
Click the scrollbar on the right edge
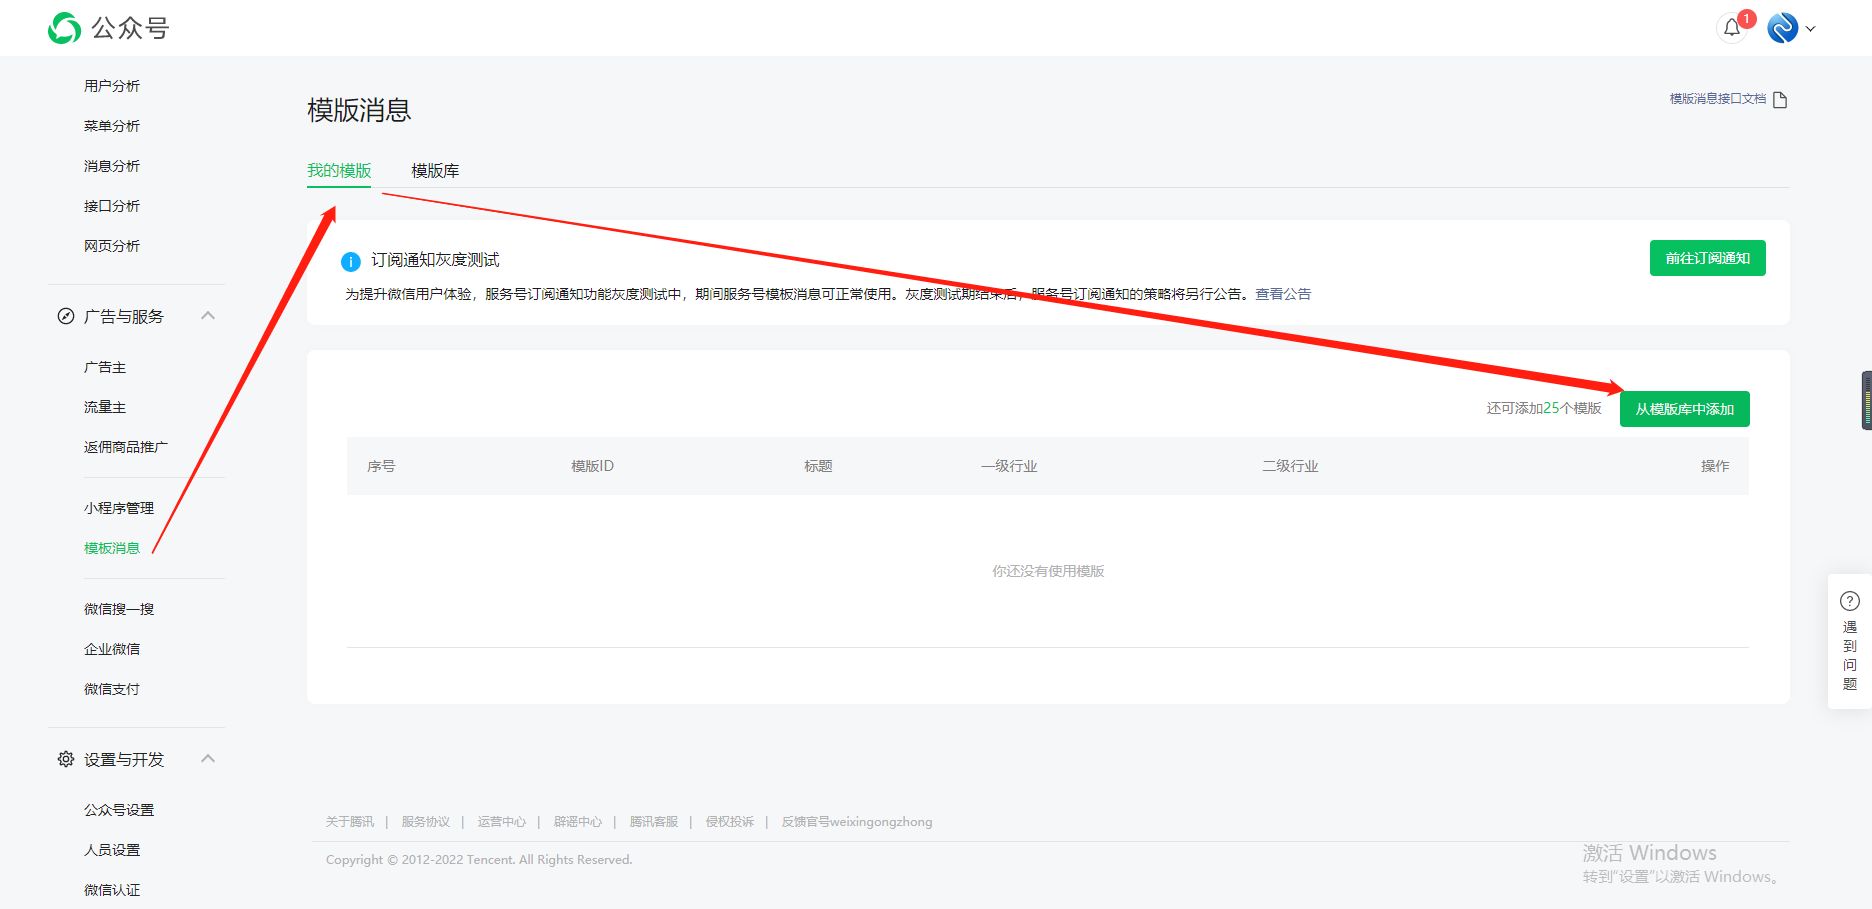tap(1864, 400)
